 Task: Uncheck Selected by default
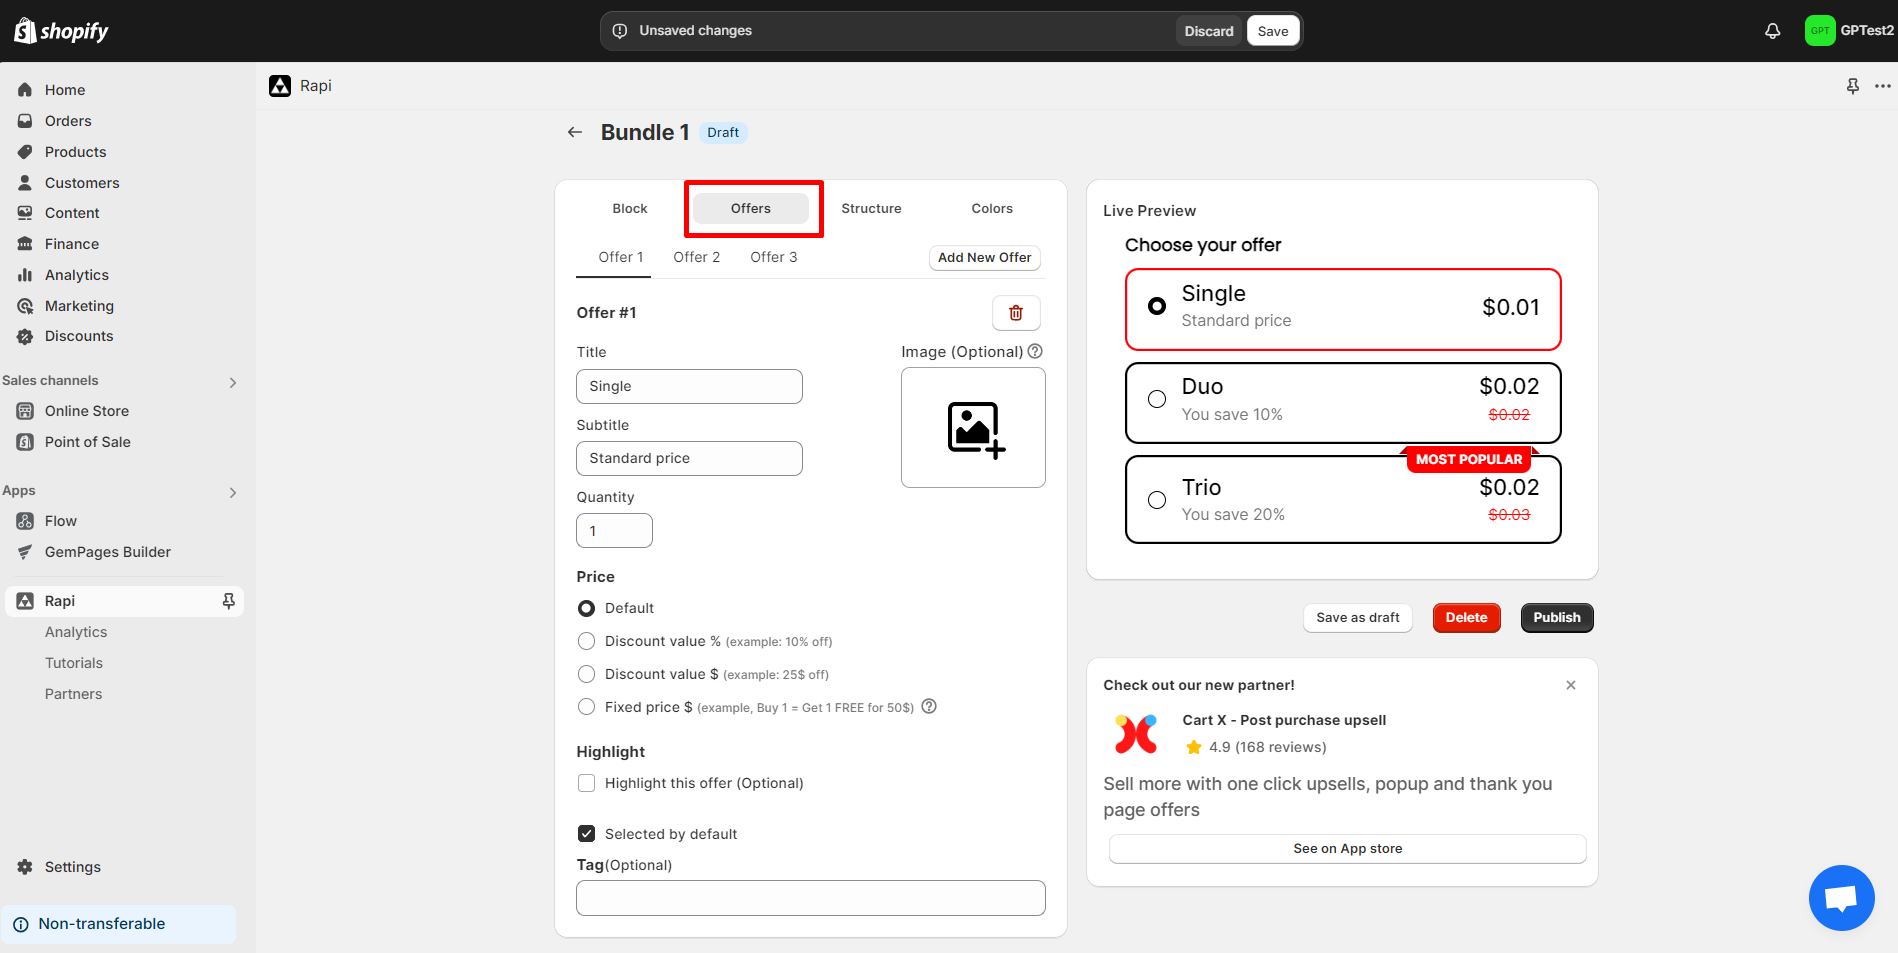586,833
